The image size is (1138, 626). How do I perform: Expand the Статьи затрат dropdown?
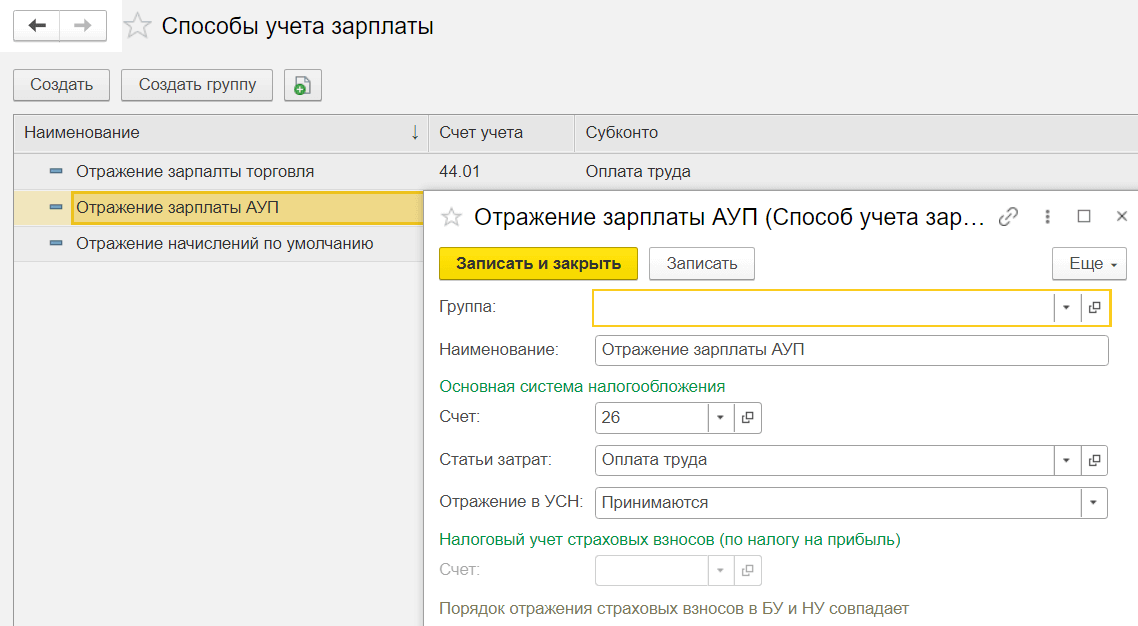click(1067, 460)
